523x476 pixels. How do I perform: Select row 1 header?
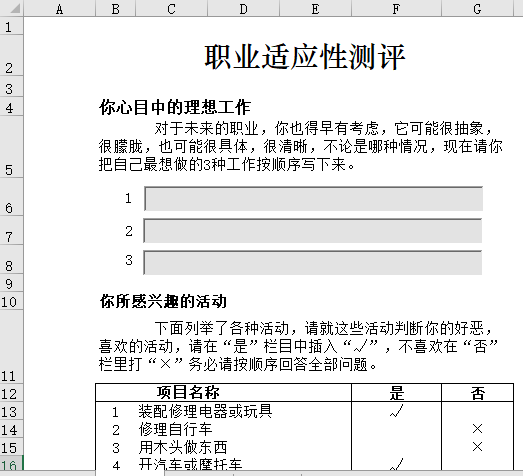tap(12, 26)
